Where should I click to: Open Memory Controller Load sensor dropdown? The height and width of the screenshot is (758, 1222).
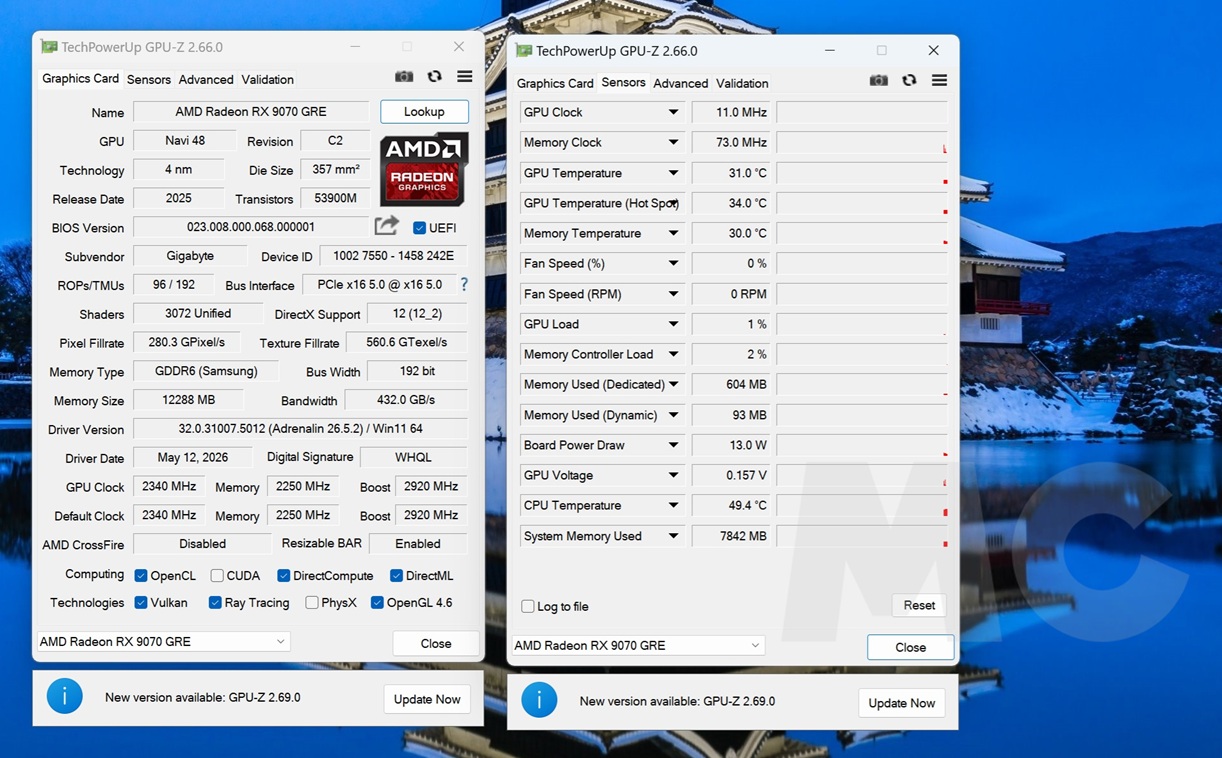click(673, 354)
